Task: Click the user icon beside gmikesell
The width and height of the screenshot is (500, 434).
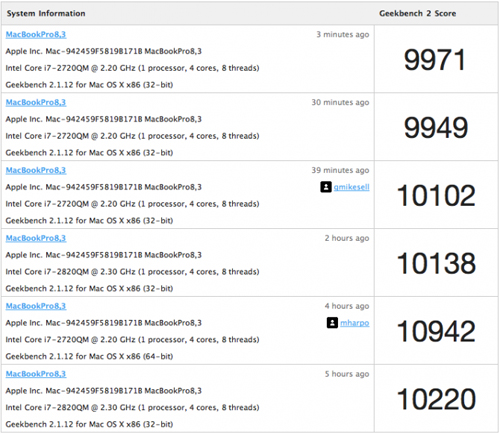Action: click(x=326, y=187)
